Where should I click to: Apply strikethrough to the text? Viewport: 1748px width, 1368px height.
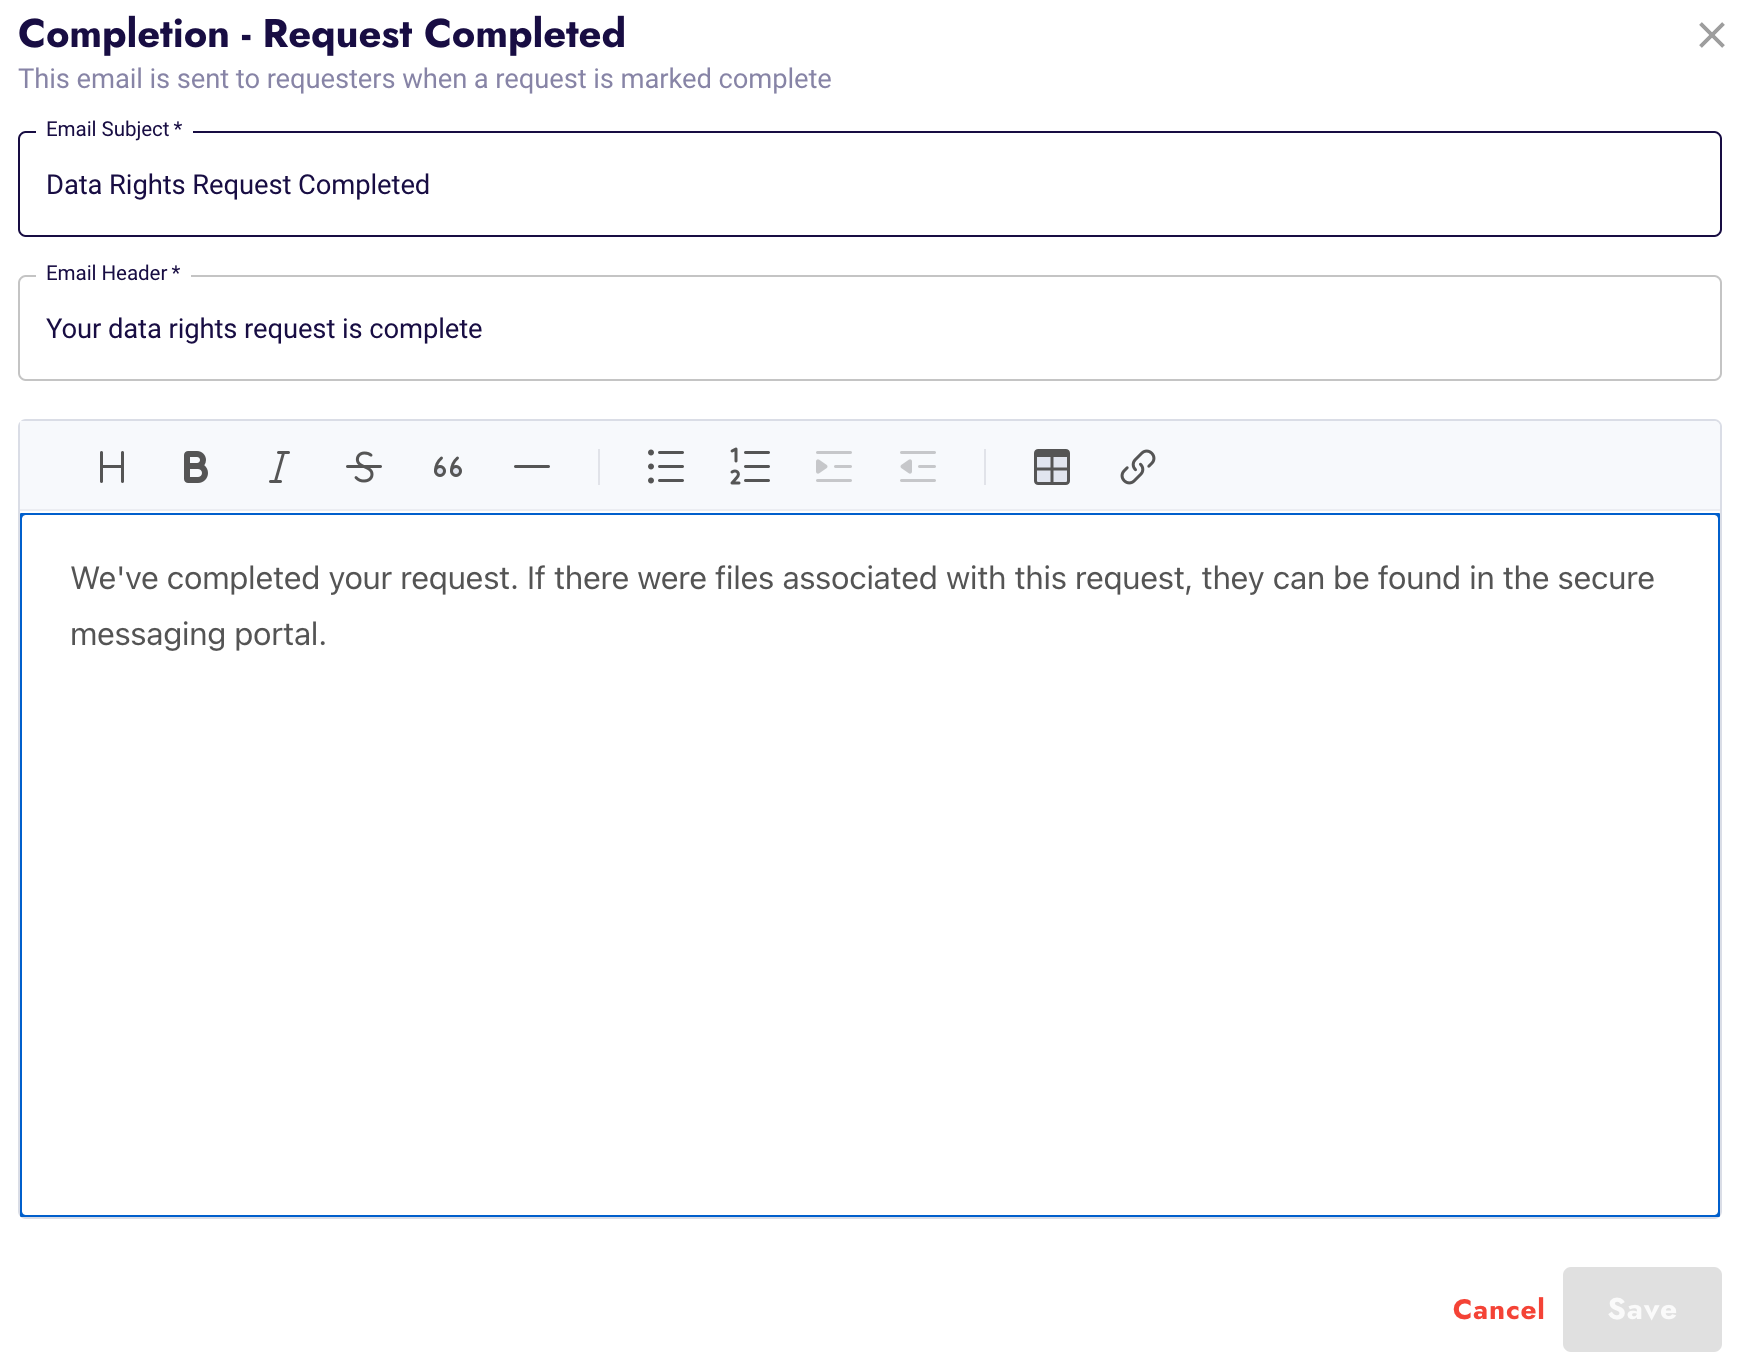pos(363,467)
